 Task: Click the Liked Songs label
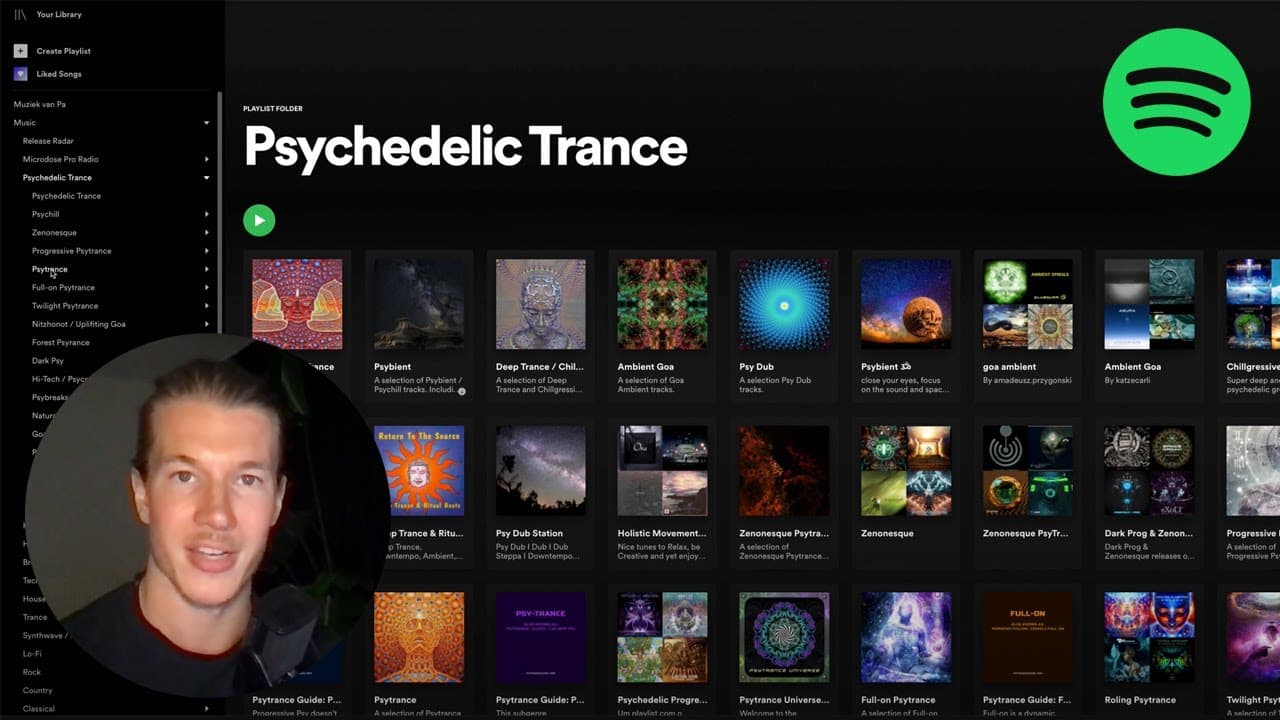click(x=59, y=74)
